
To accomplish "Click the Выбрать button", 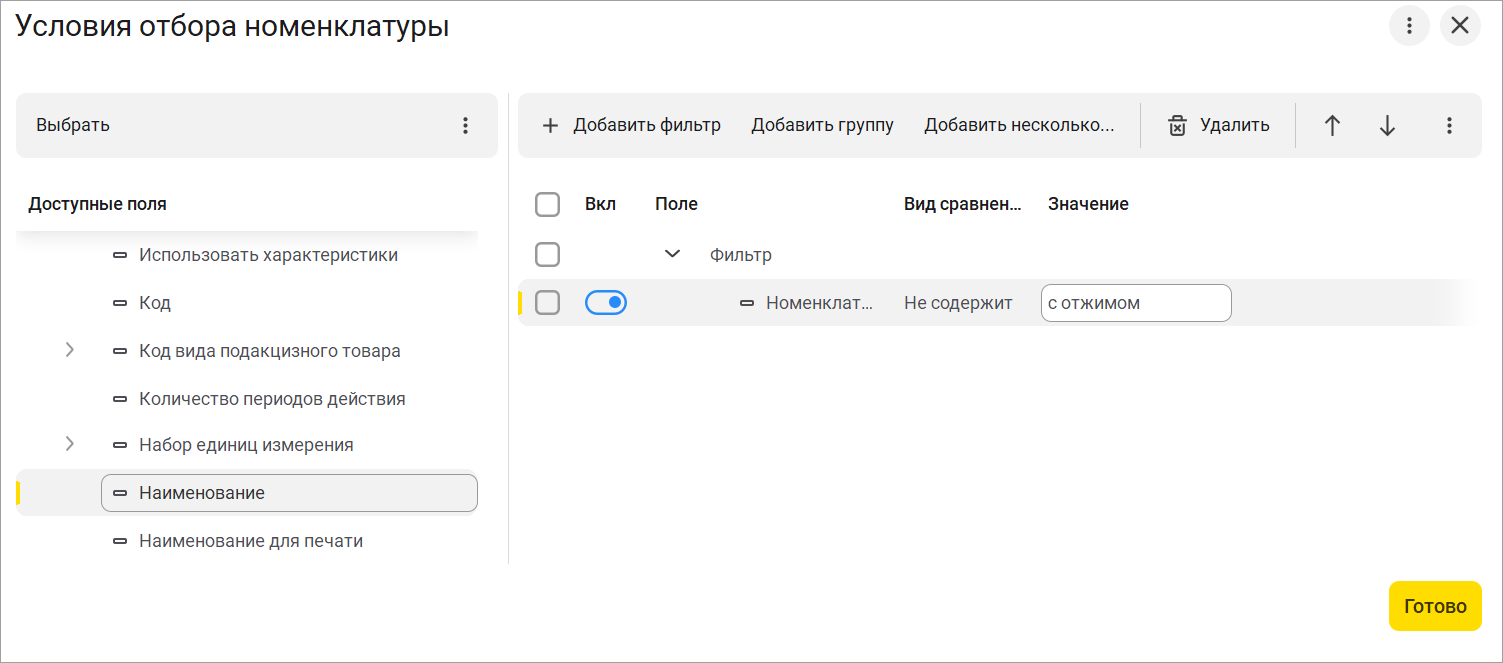I will pyautogui.click(x=73, y=126).
